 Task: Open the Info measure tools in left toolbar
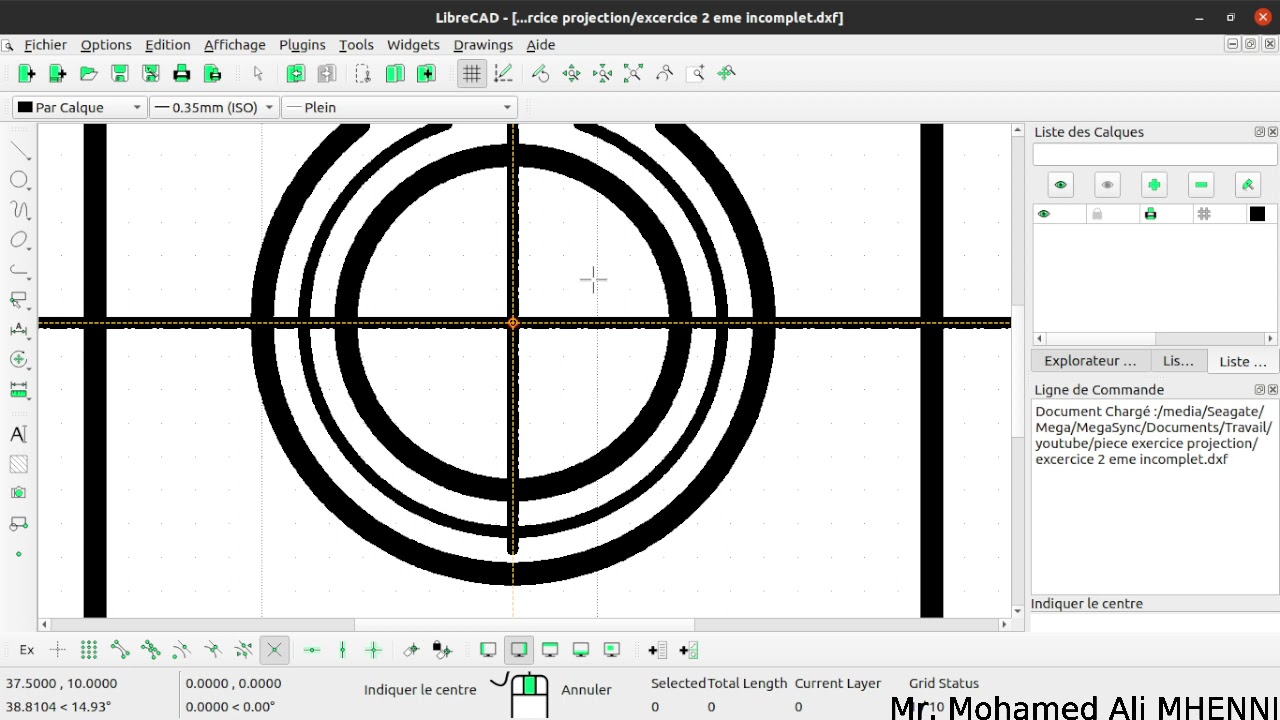click(19, 389)
